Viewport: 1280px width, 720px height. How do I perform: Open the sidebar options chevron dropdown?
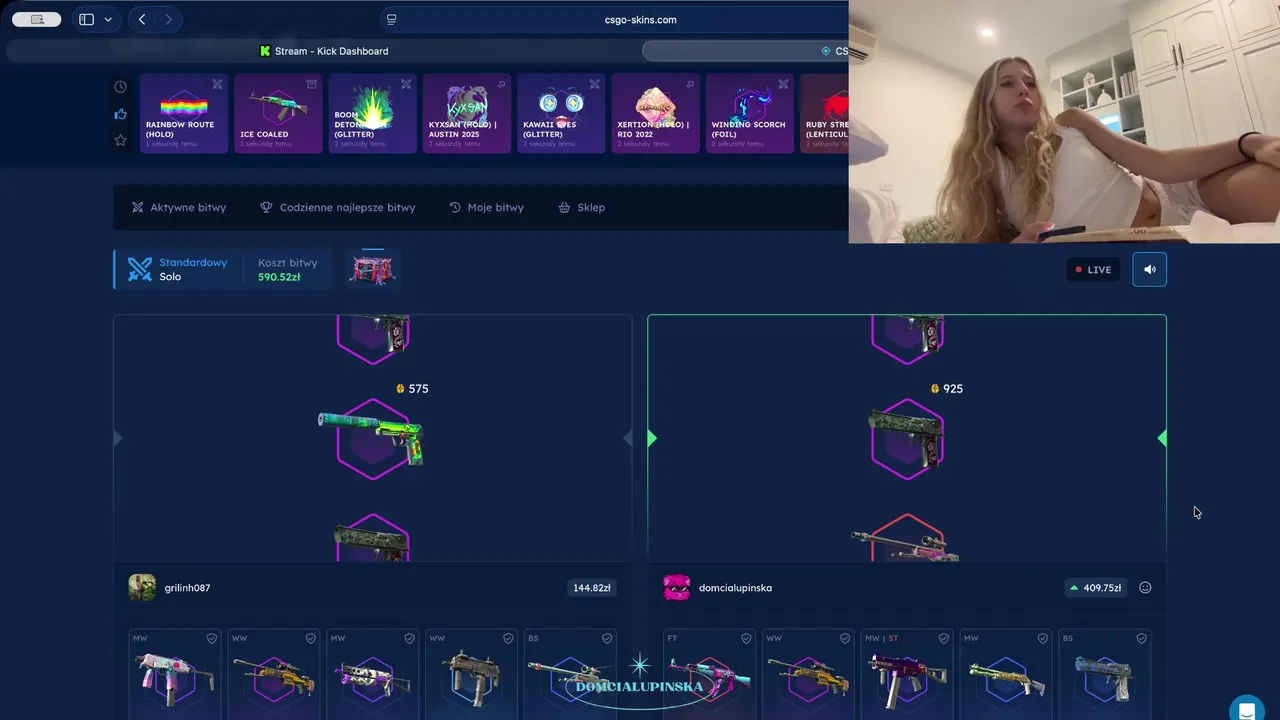pyautogui.click(x=108, y=19)
